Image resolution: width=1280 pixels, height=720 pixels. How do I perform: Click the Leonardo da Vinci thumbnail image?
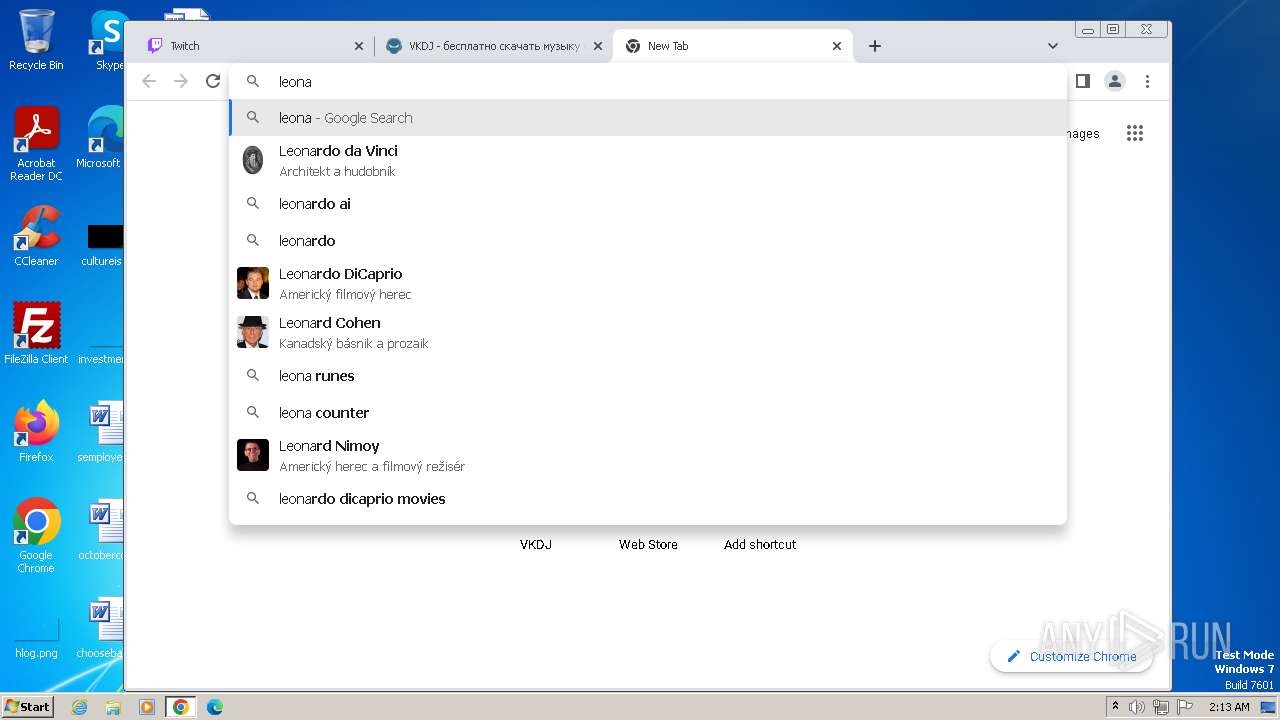coord(253,160)
